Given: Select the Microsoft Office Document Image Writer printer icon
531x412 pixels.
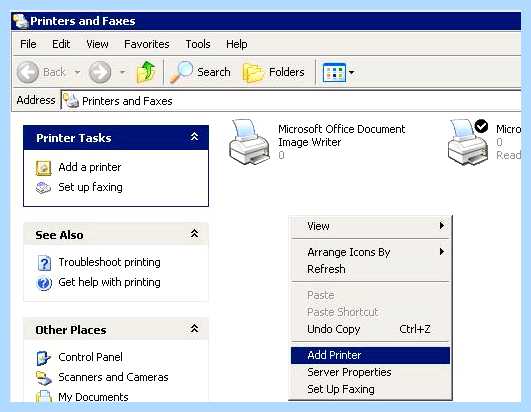Looking at the screenshot, I should coord(250,142).
